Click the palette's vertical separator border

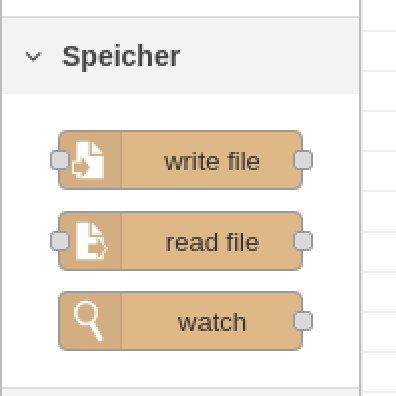tap(360, 198)
